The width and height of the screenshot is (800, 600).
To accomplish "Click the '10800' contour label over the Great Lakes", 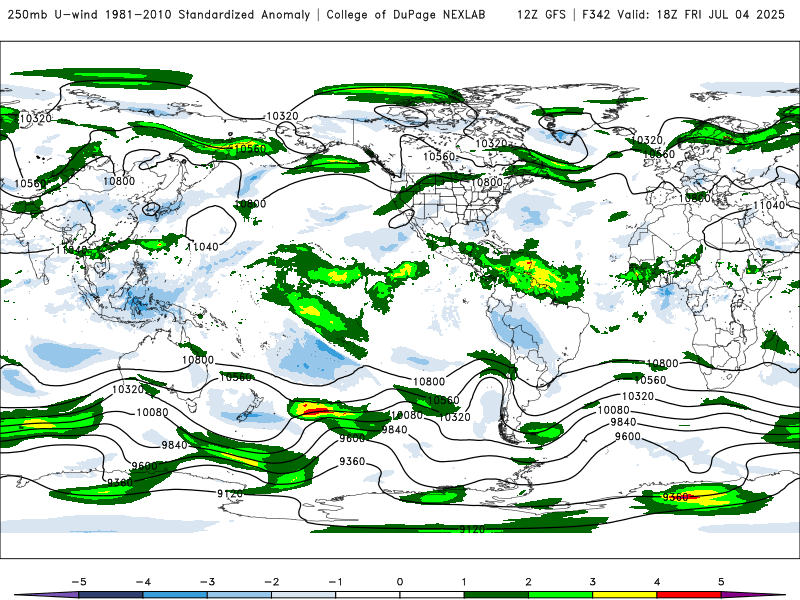I will coord(487,182).
